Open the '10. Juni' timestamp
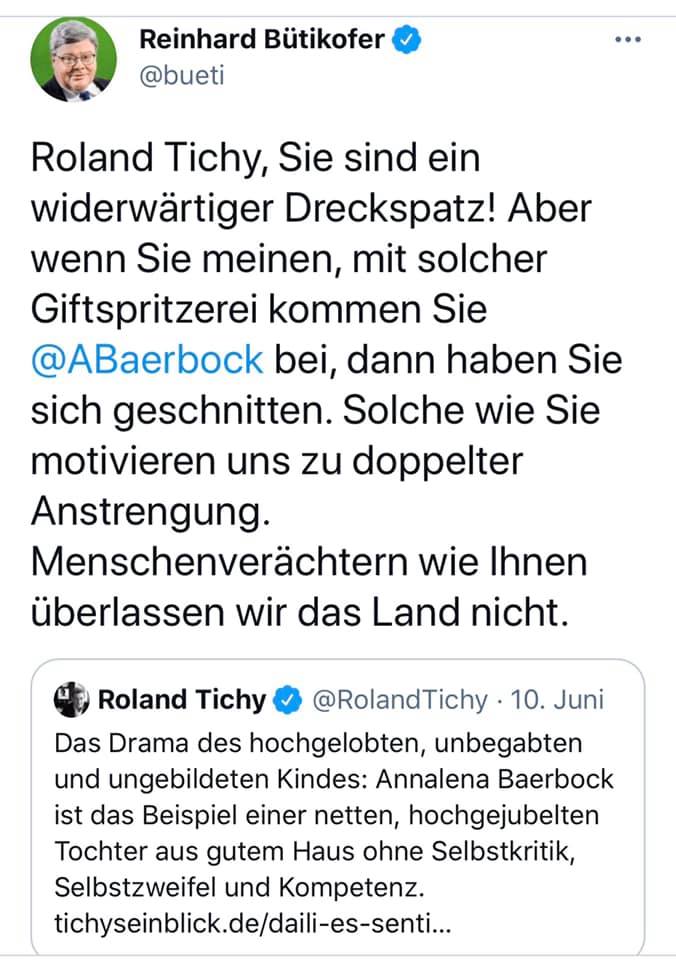Screen dimensions: 676x960 point(558,700)
